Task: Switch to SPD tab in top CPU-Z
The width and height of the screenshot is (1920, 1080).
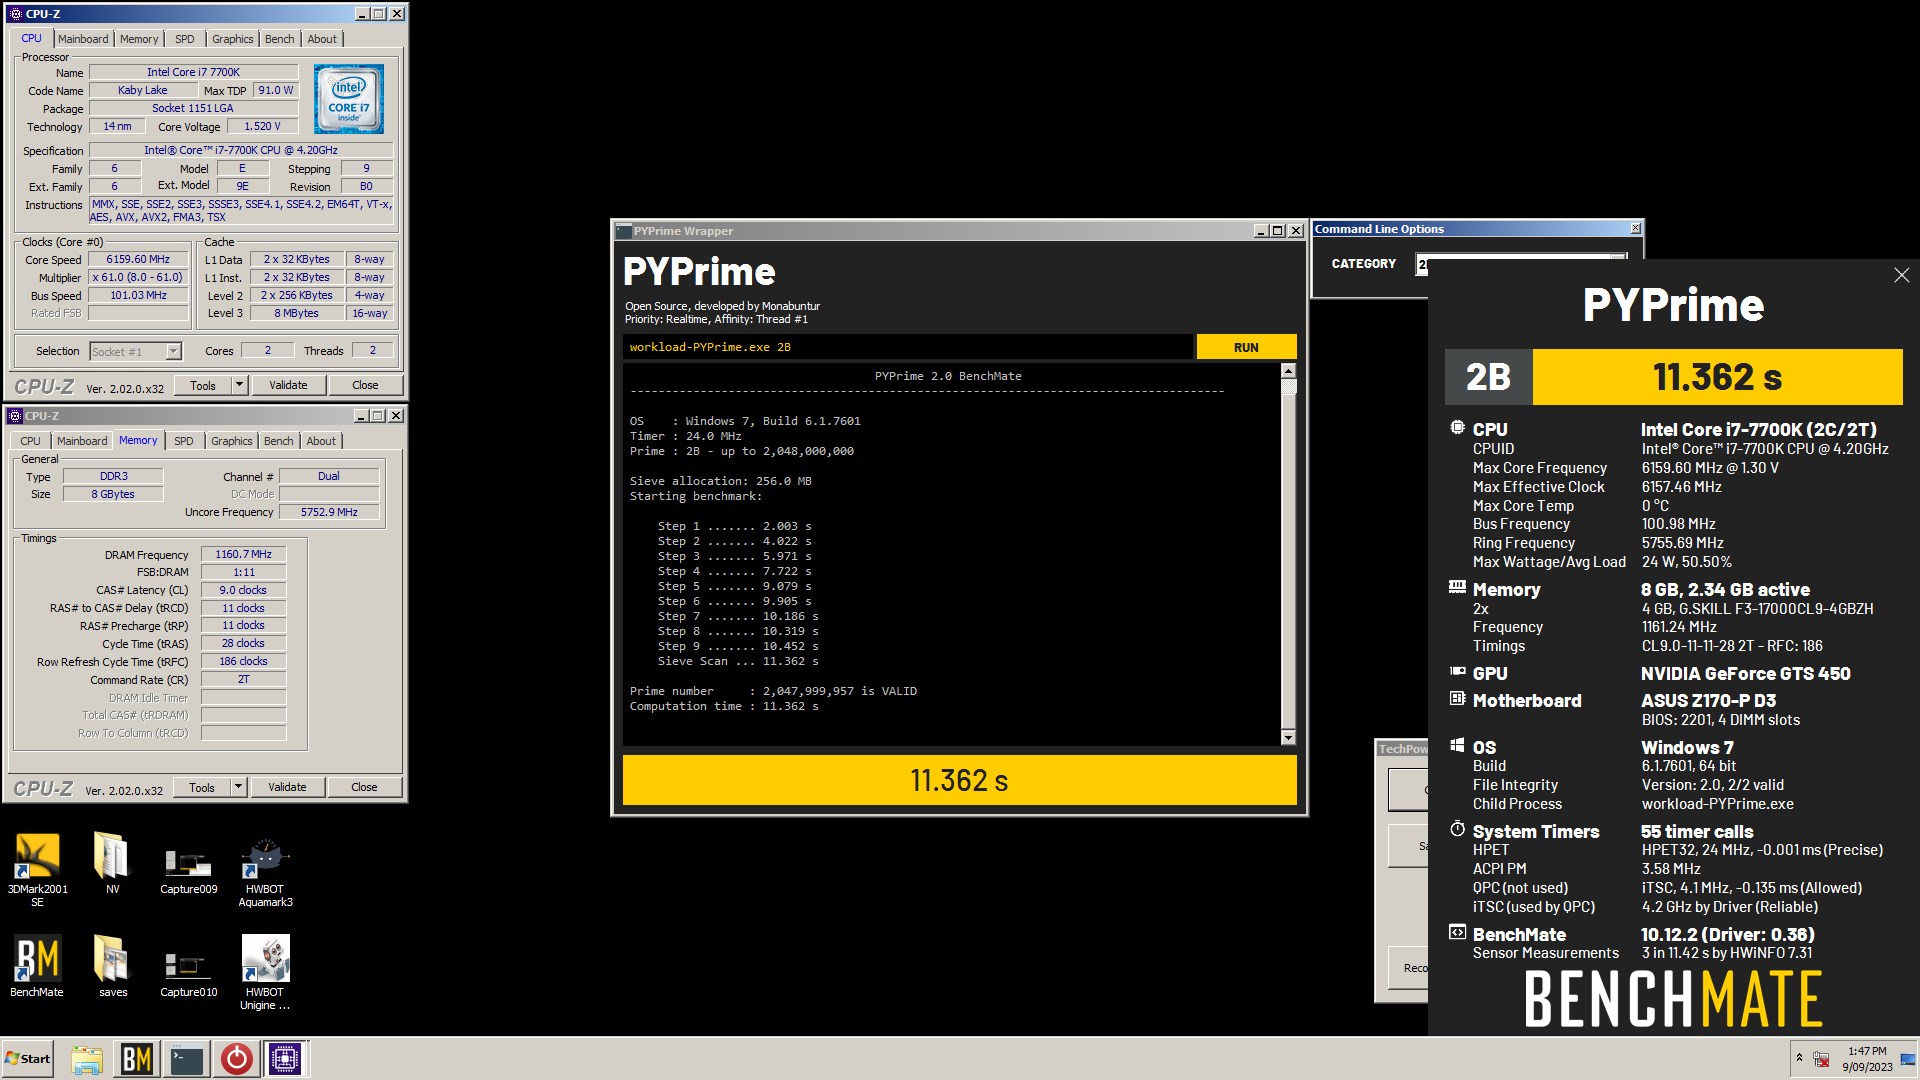Action: (185, 39)
